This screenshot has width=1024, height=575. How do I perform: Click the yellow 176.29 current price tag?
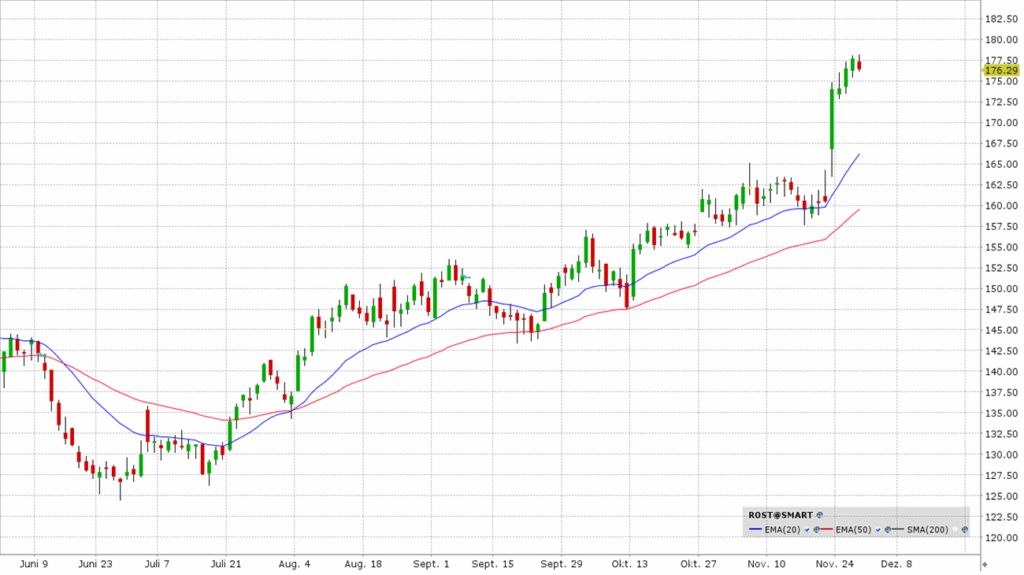pyautogui.click(x=1000, y=70)
